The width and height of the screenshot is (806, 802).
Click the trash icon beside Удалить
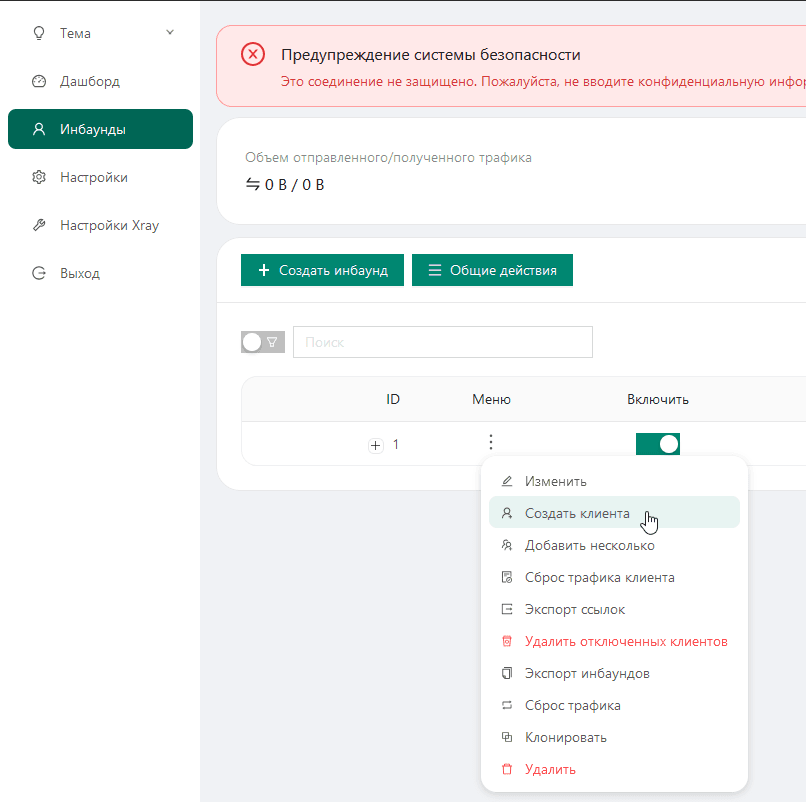point(507,770)
